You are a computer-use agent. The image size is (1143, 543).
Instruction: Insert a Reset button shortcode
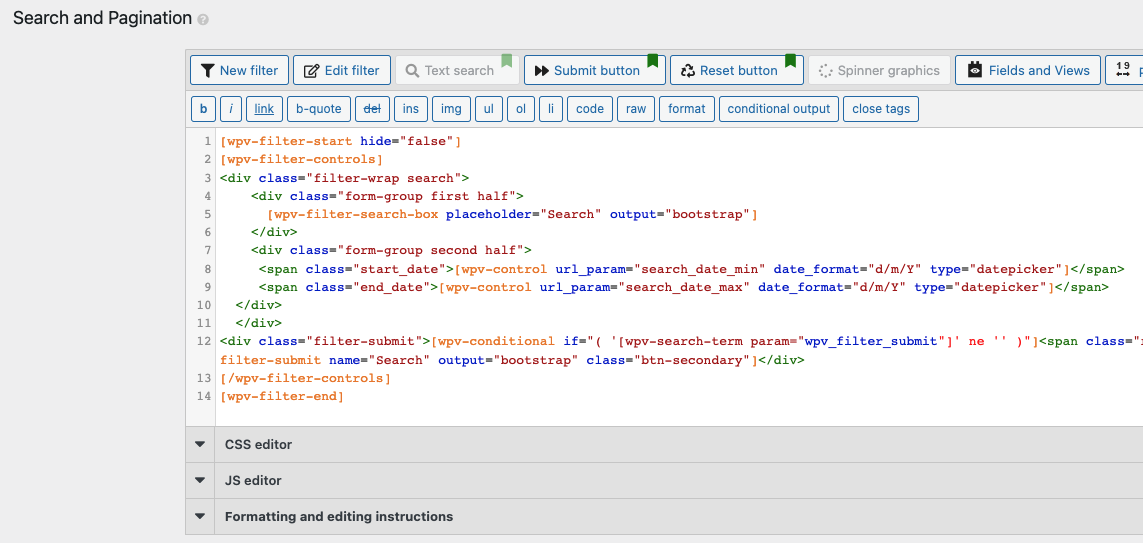point(737,70)
